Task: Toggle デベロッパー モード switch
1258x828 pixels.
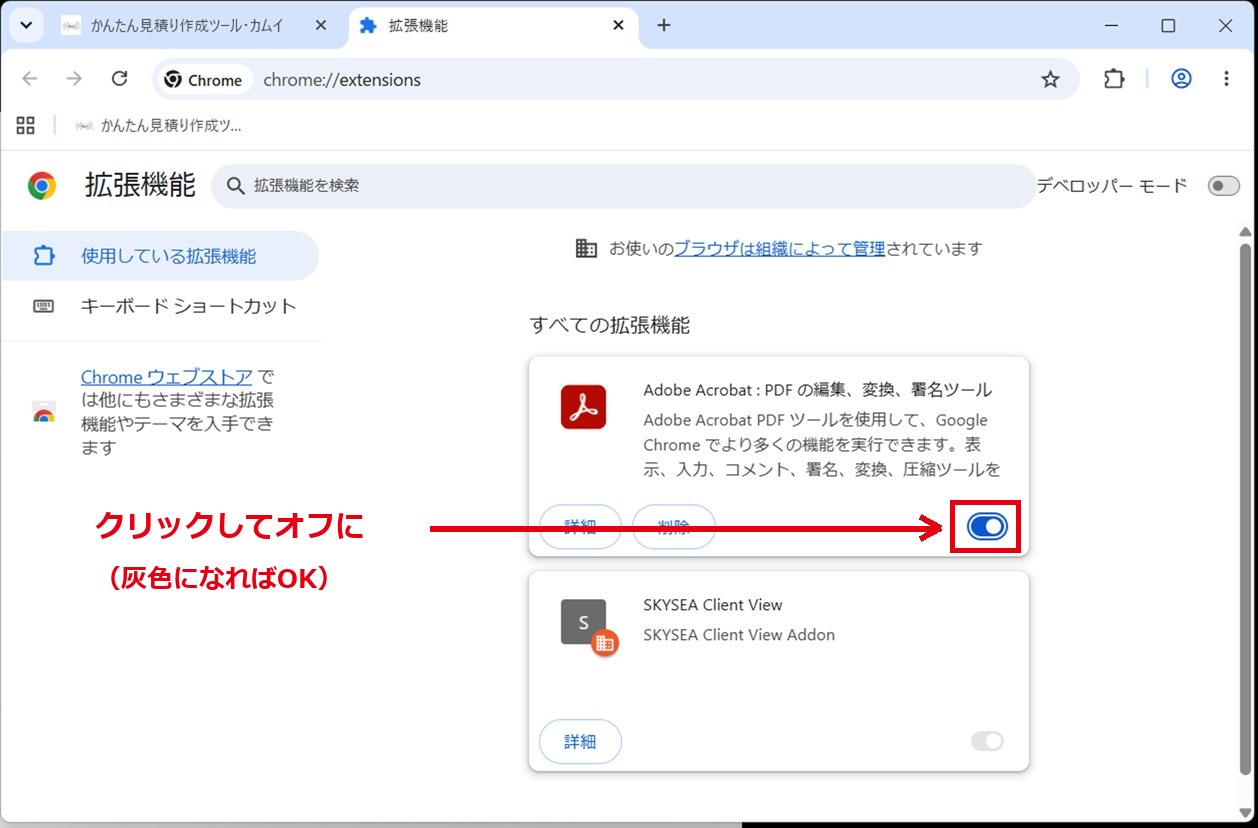Action: coord(1223,186)
